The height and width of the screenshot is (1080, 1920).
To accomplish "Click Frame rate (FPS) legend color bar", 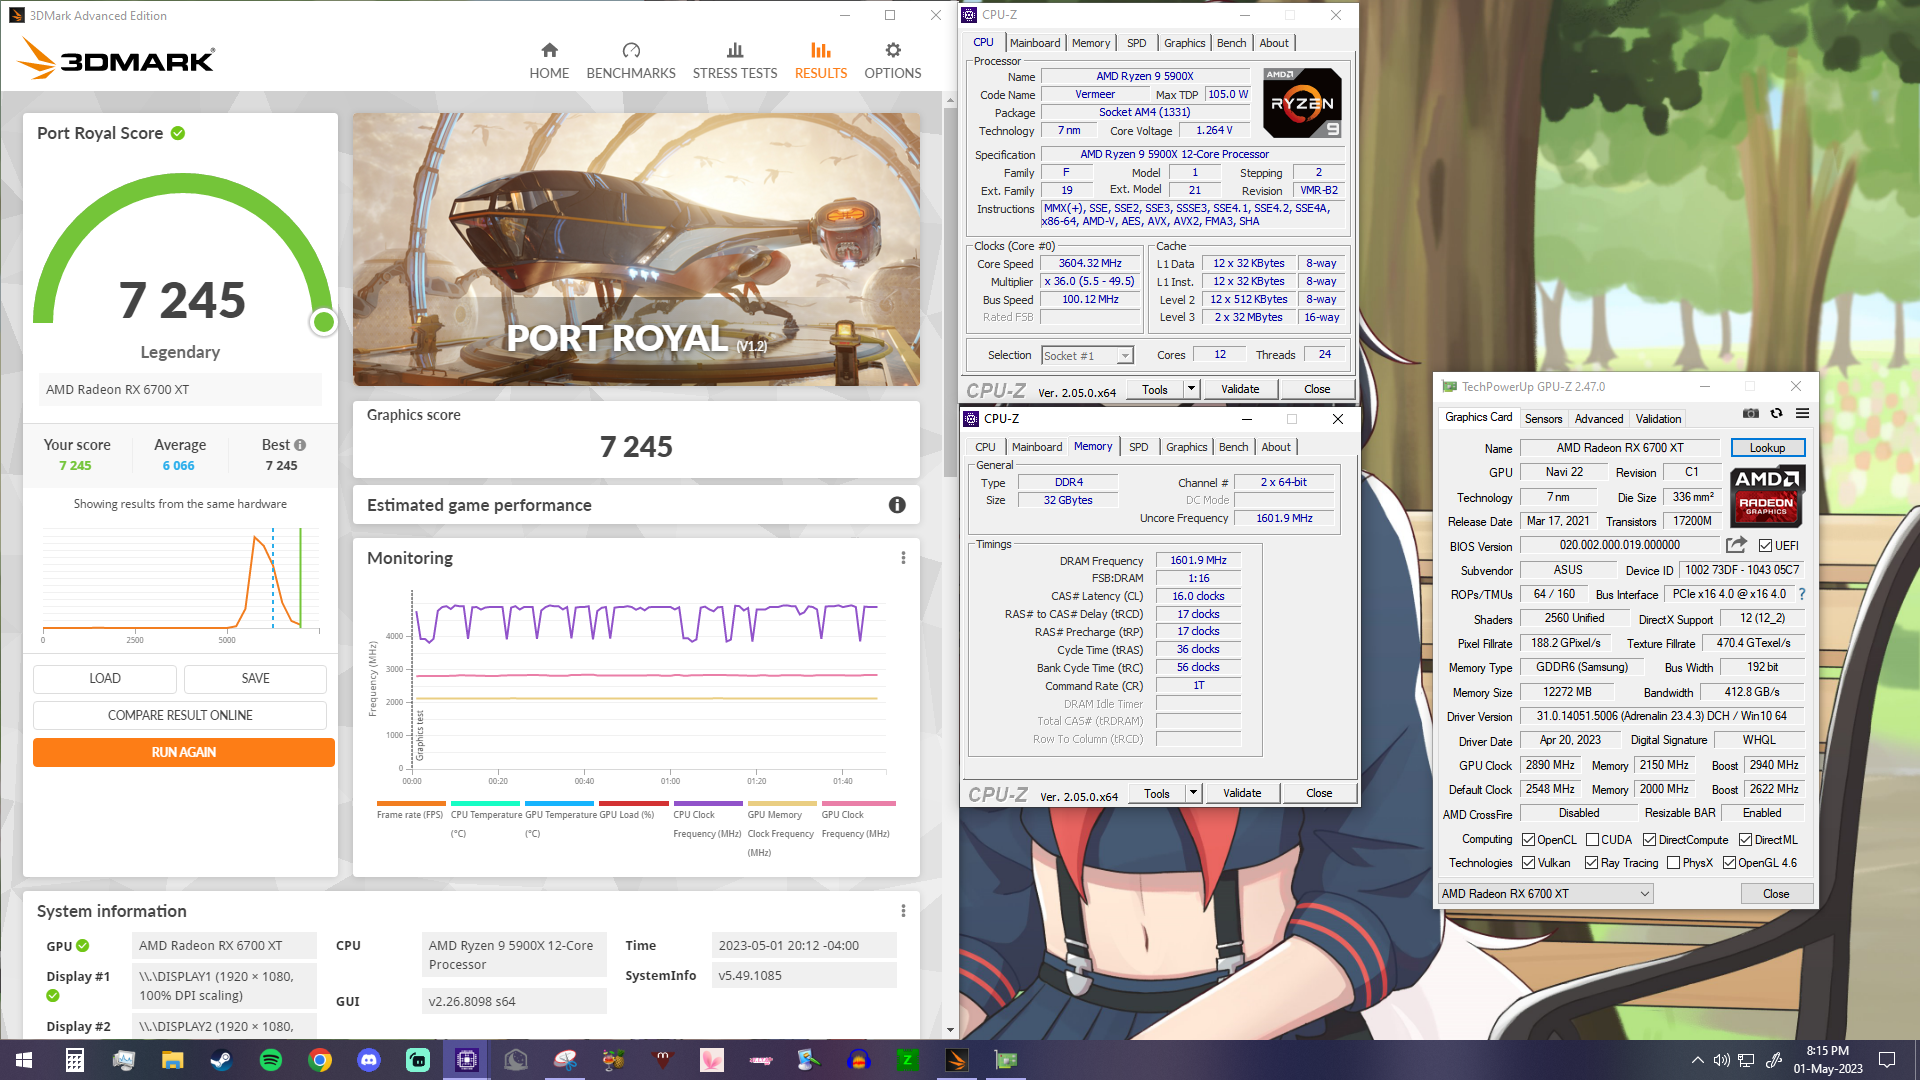I will (411, 803).
